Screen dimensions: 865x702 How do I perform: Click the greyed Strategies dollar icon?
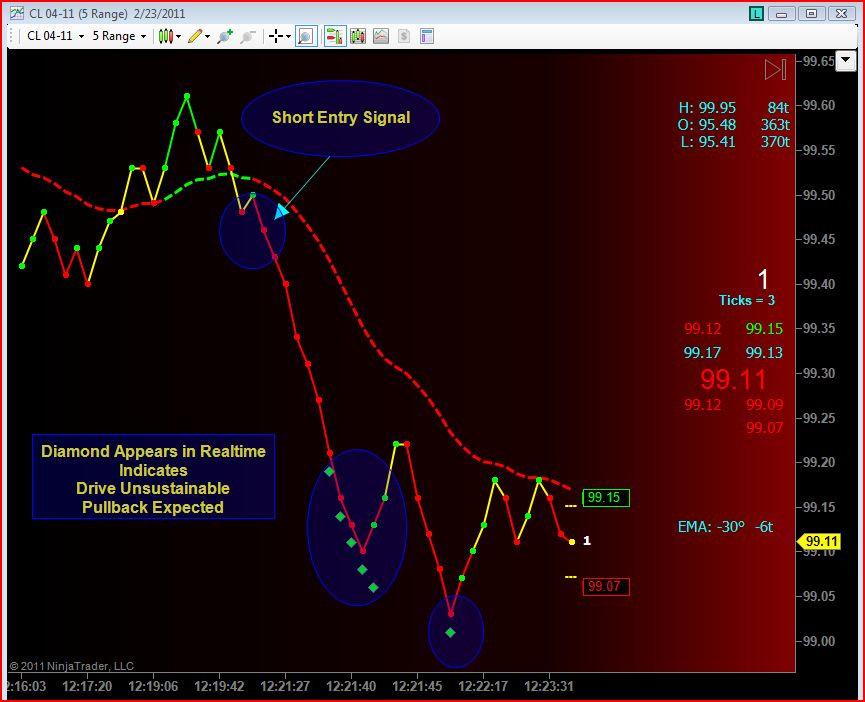pyautogui.click(x=404, y=36)
